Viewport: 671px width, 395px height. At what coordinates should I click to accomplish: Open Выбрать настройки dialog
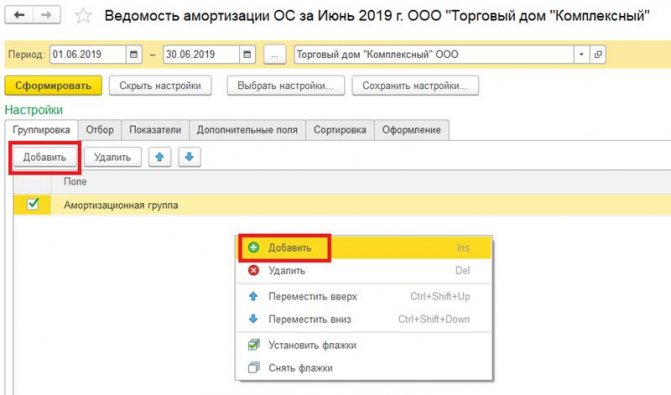(x=285, y=86)
